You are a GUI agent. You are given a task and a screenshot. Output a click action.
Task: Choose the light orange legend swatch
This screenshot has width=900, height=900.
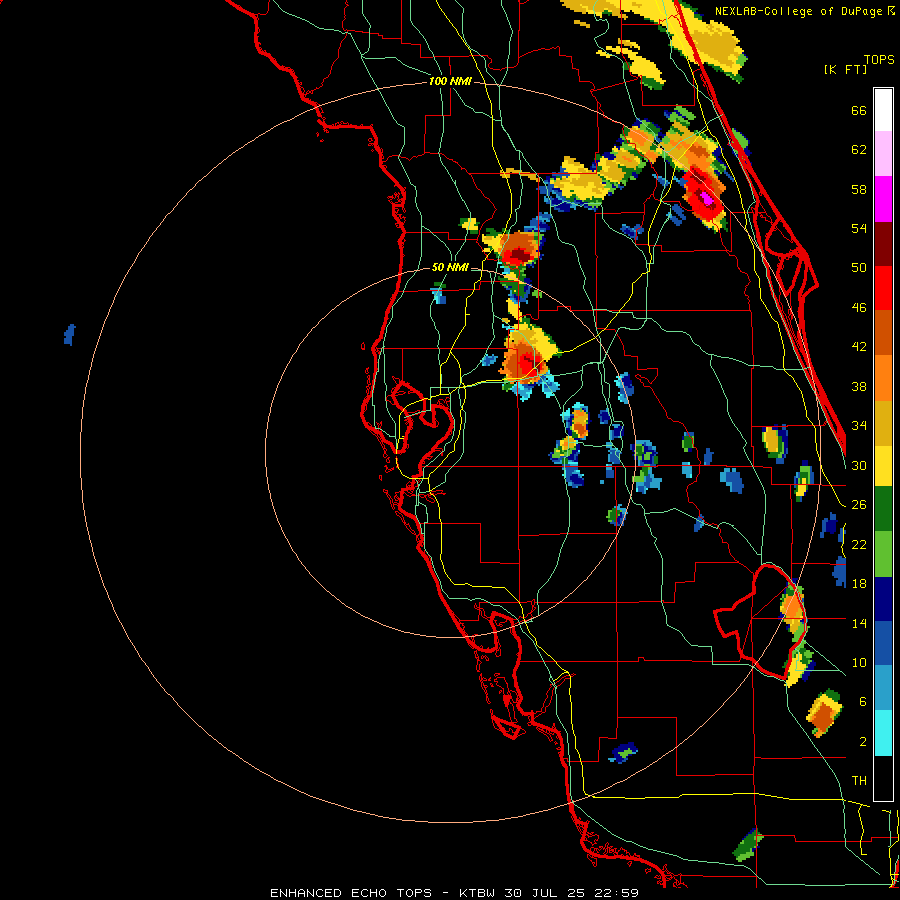click(883, 378)
